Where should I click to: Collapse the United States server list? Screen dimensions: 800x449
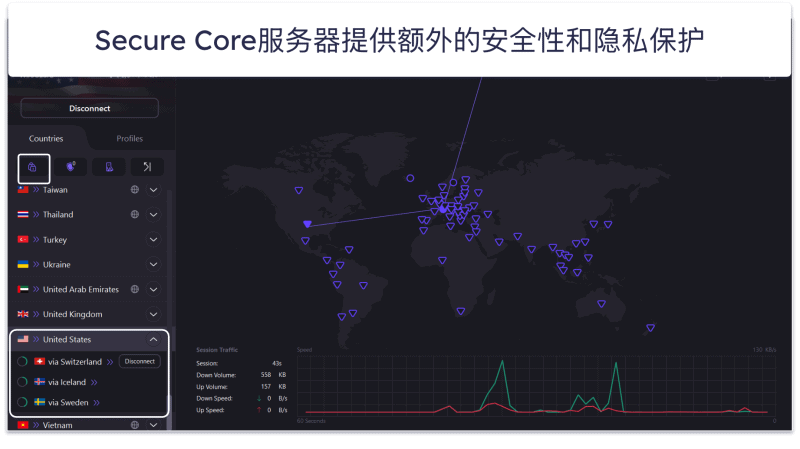point(153,339)
